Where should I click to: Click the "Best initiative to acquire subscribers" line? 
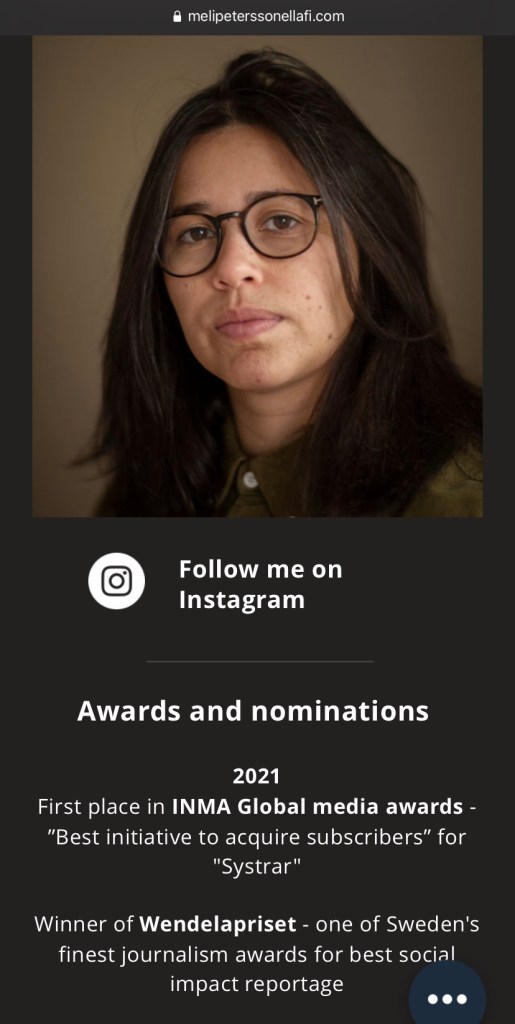tap(257, 838)
